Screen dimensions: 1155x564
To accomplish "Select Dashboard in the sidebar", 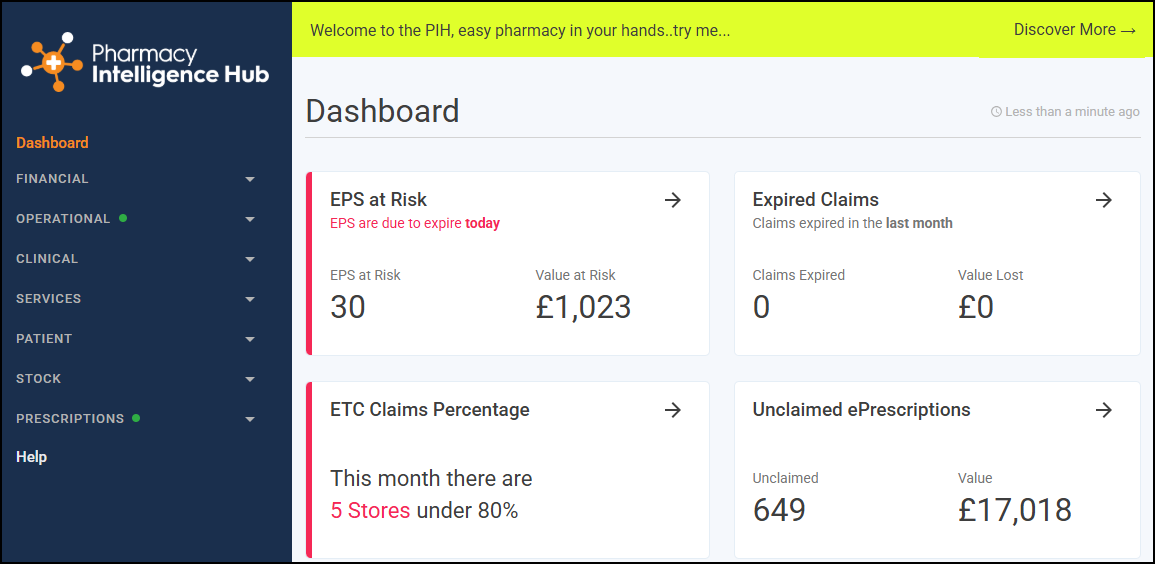I will [x=52, y=143].
